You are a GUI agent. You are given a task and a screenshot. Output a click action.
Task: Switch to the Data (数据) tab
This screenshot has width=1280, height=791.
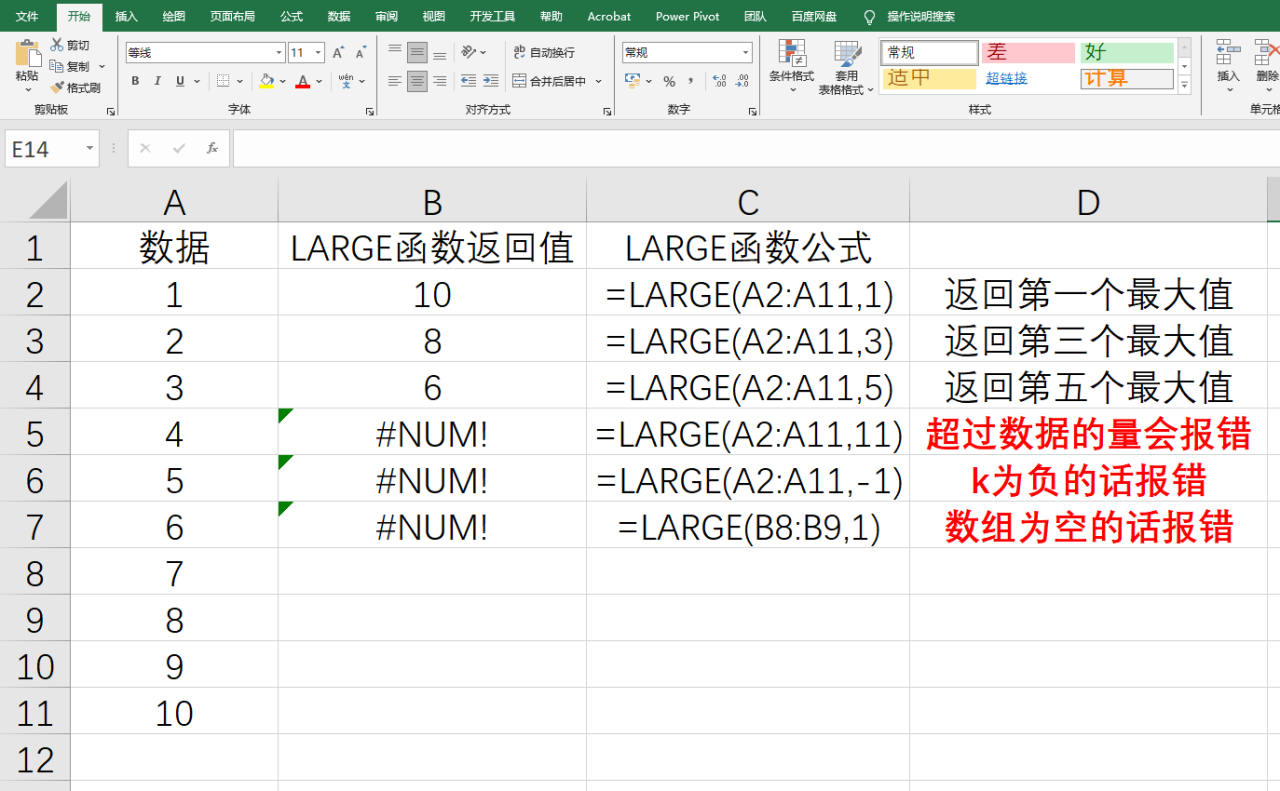pyautogui.click(x=339, y=16)
